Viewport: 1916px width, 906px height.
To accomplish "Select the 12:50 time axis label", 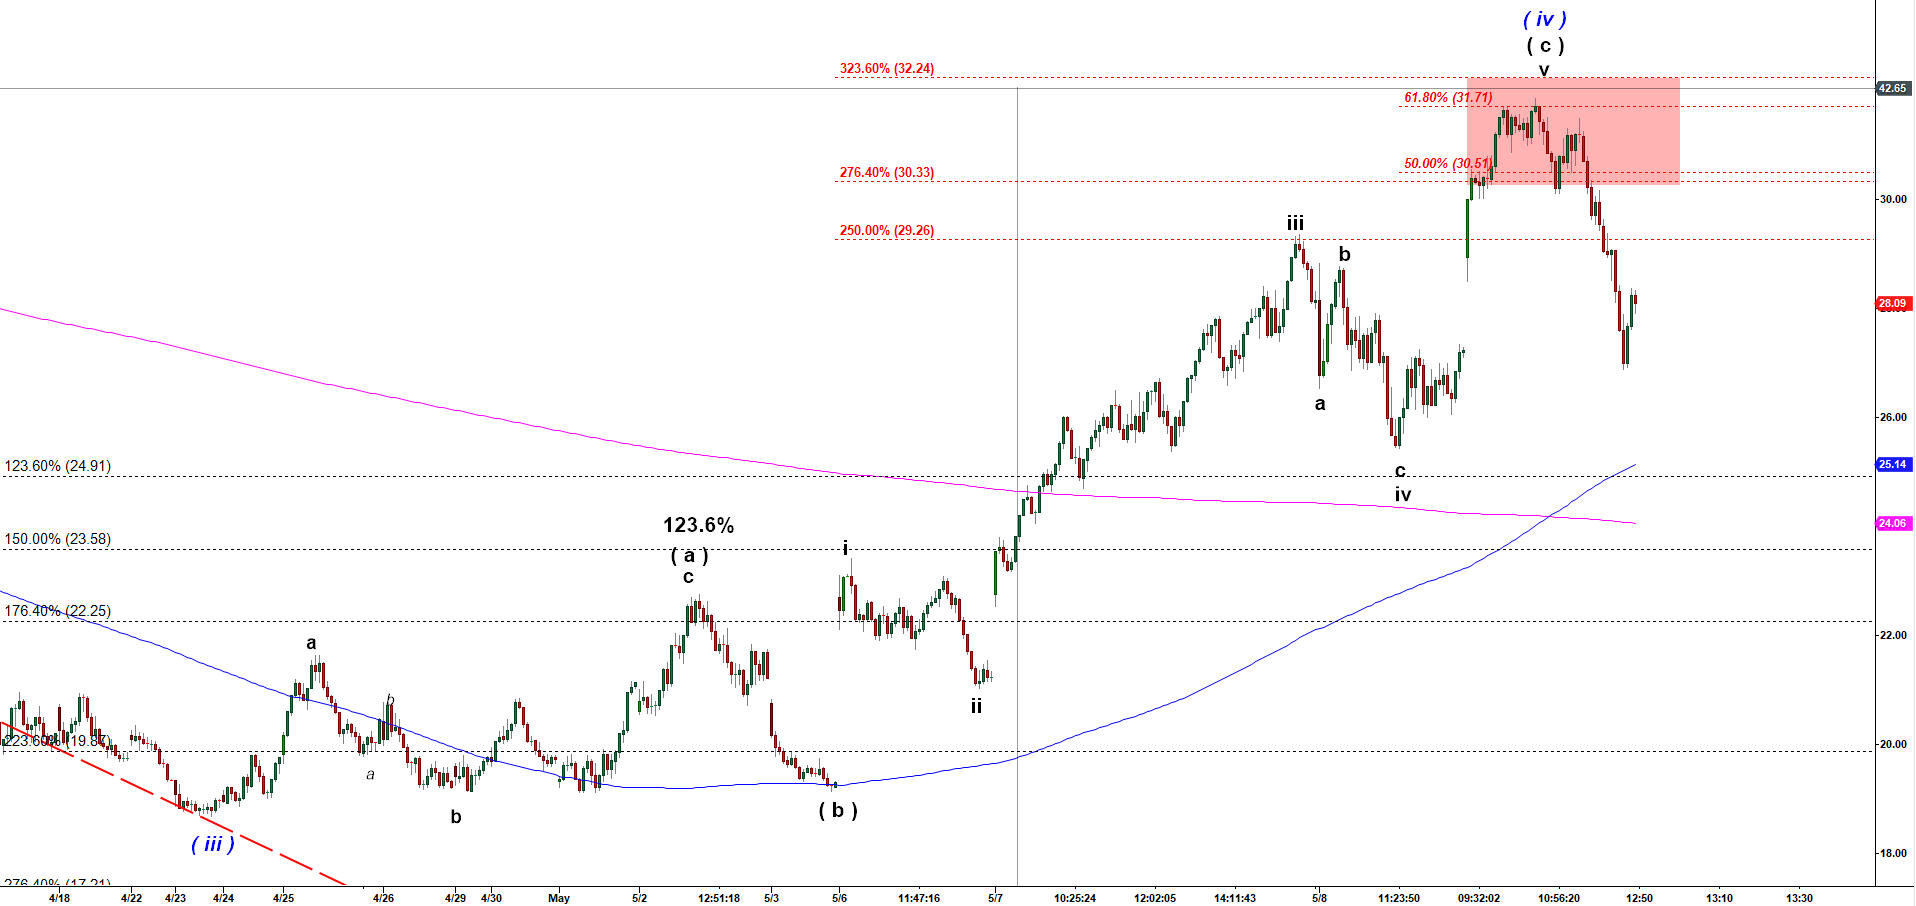I will pyautogui.click(x=1639, y=898).
